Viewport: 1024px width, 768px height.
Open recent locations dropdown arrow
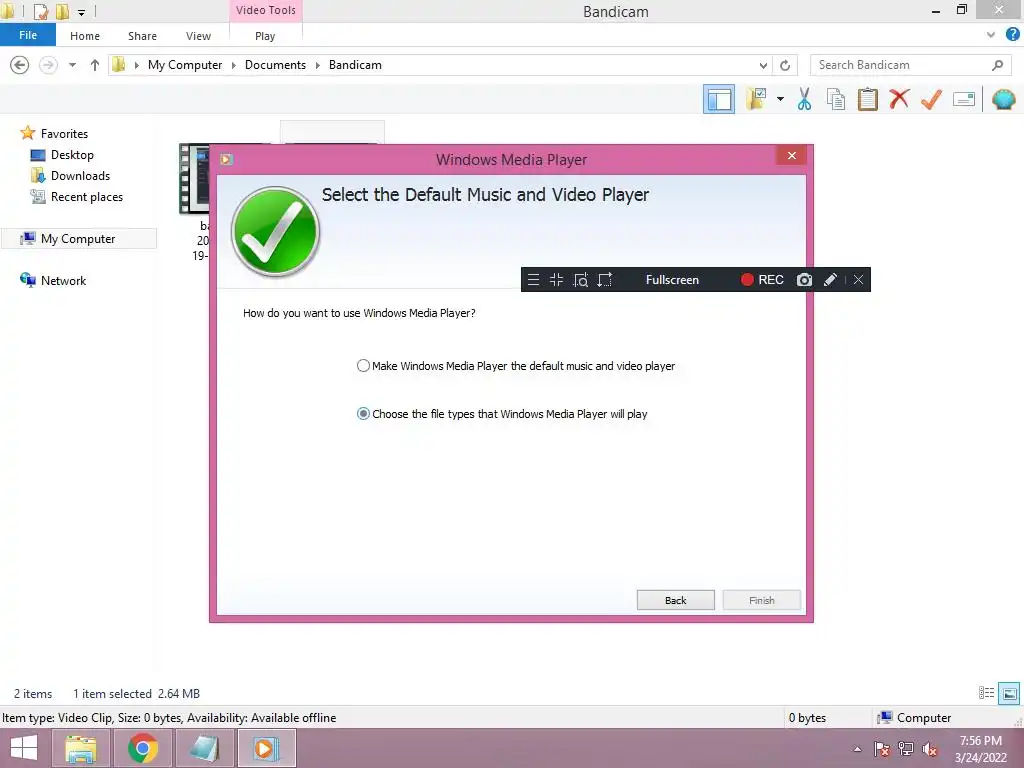tap(72, 65)
